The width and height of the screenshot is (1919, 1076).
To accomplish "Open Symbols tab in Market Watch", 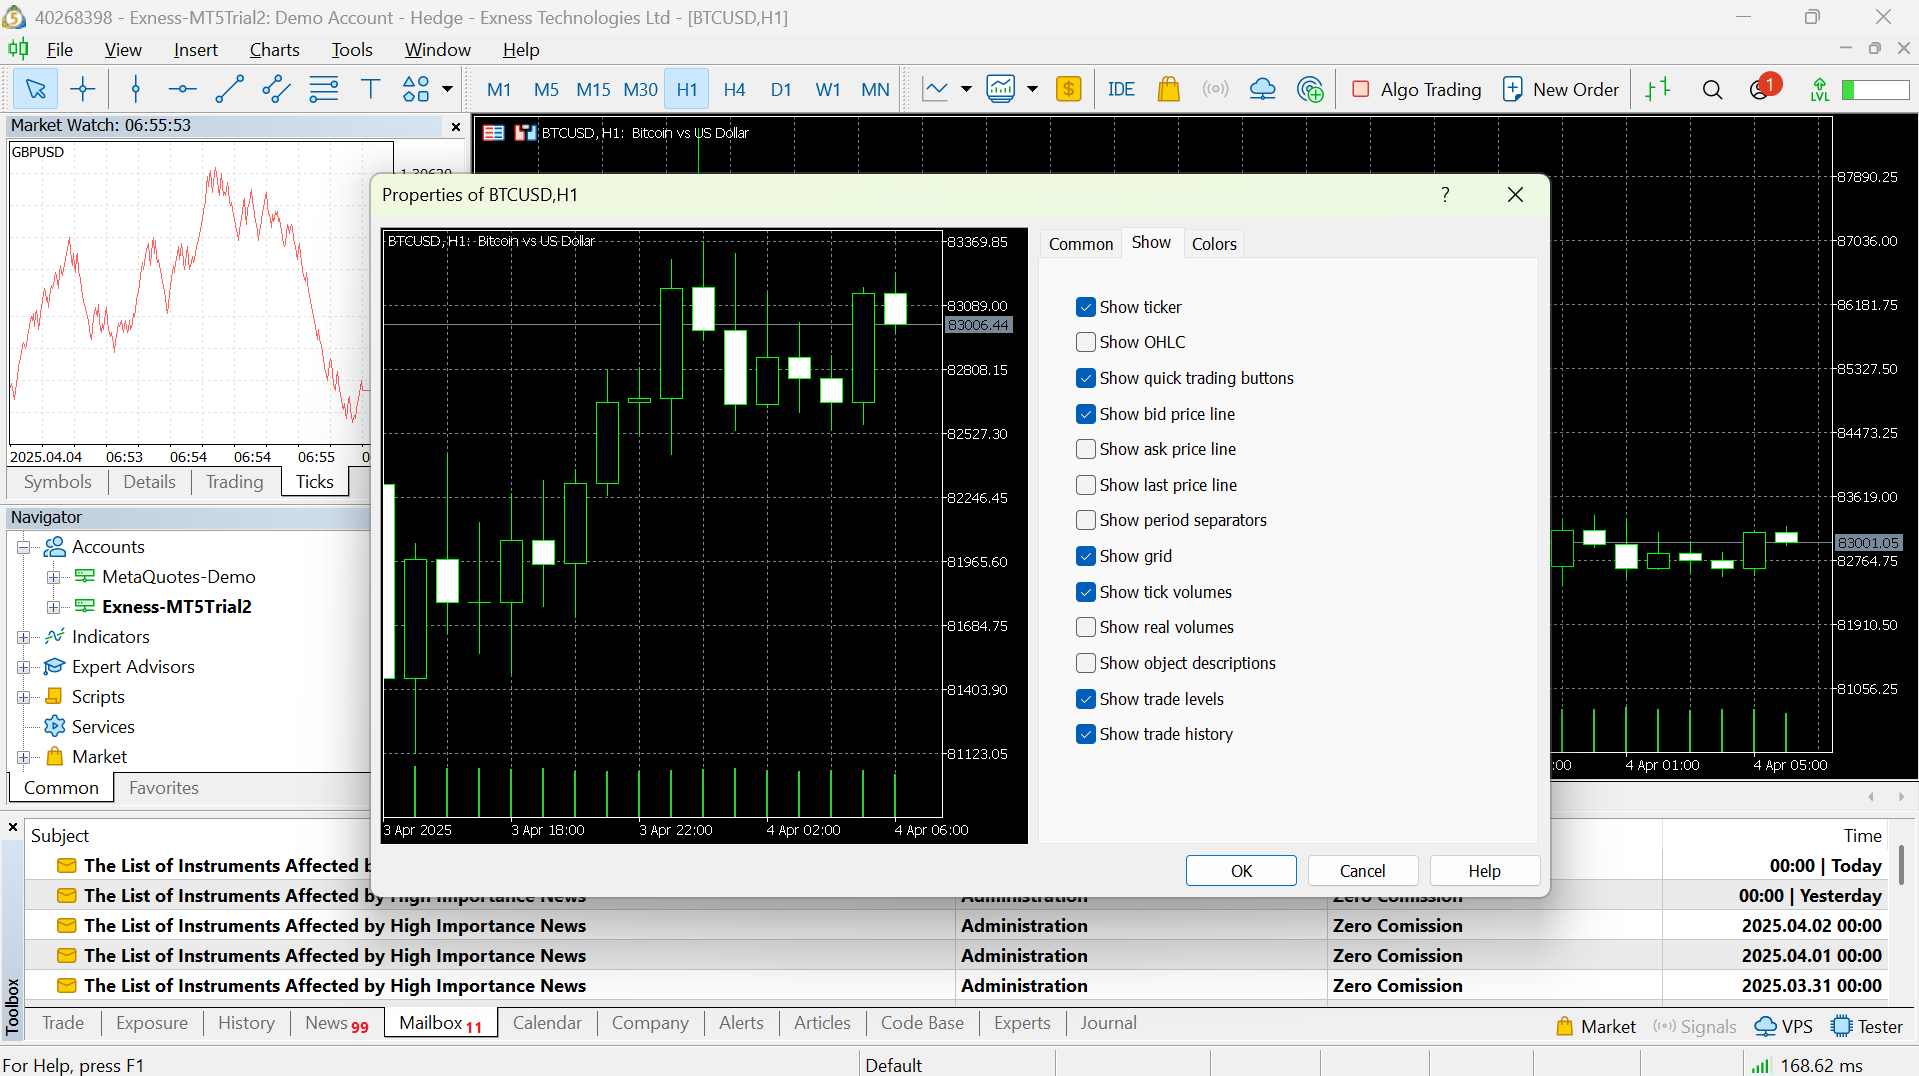I will 58,482.
